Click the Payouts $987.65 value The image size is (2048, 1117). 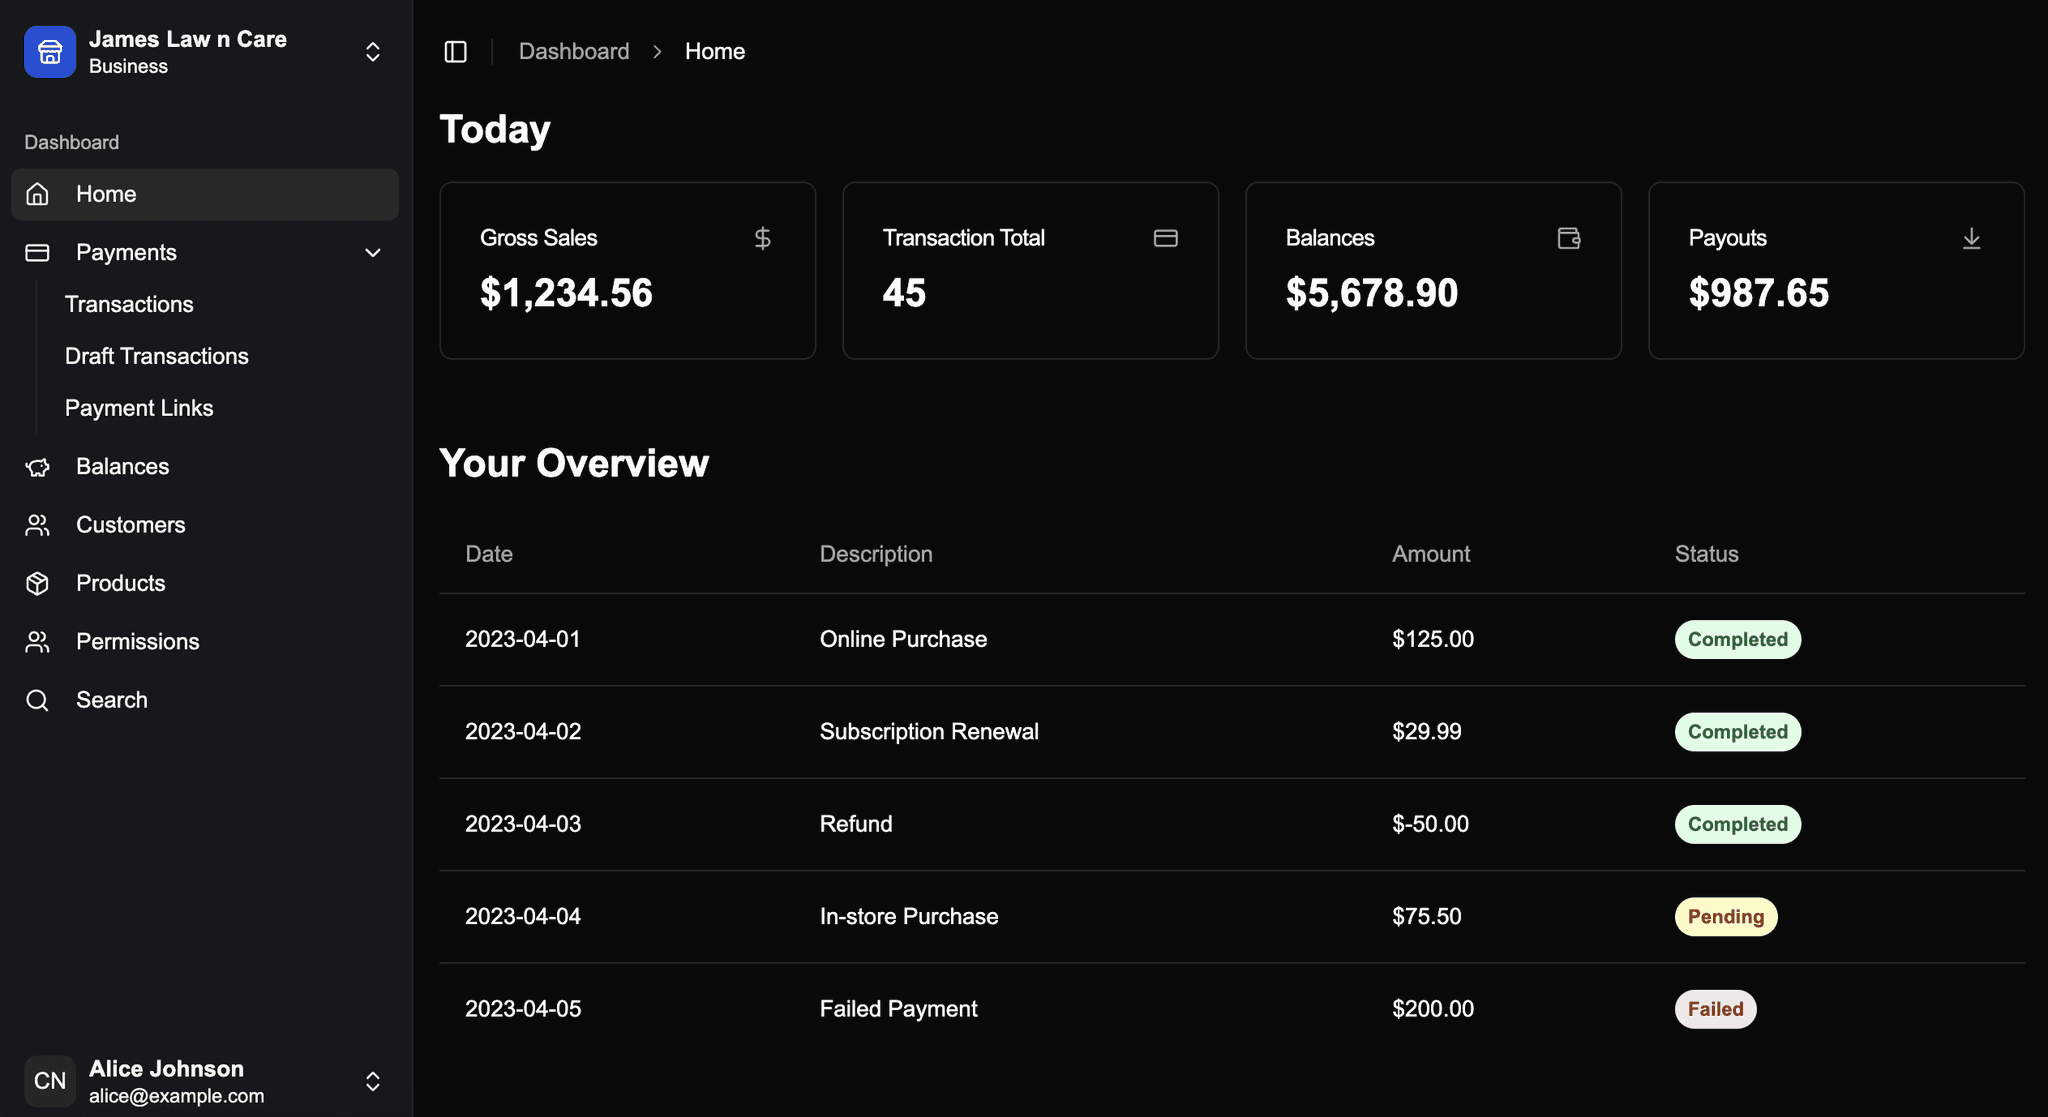[x=1758, y=293]
